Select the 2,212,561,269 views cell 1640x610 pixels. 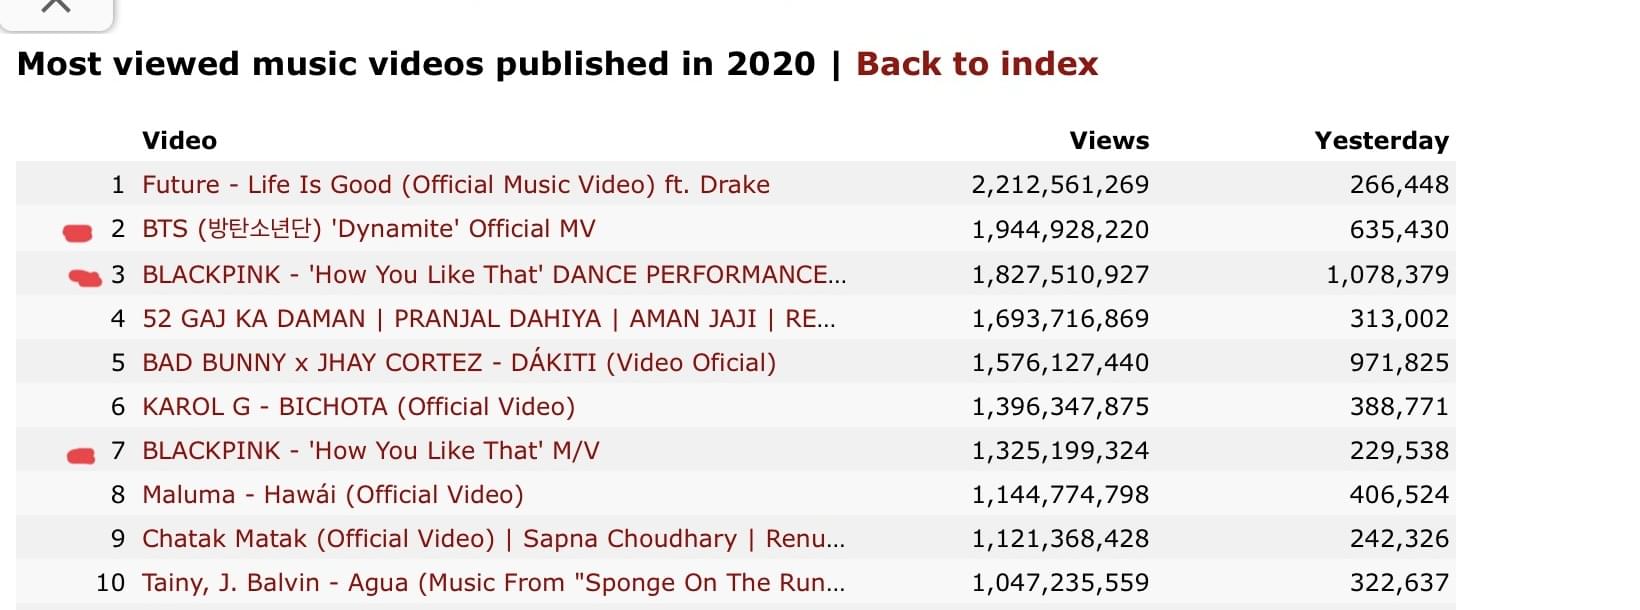point(1060,185)
